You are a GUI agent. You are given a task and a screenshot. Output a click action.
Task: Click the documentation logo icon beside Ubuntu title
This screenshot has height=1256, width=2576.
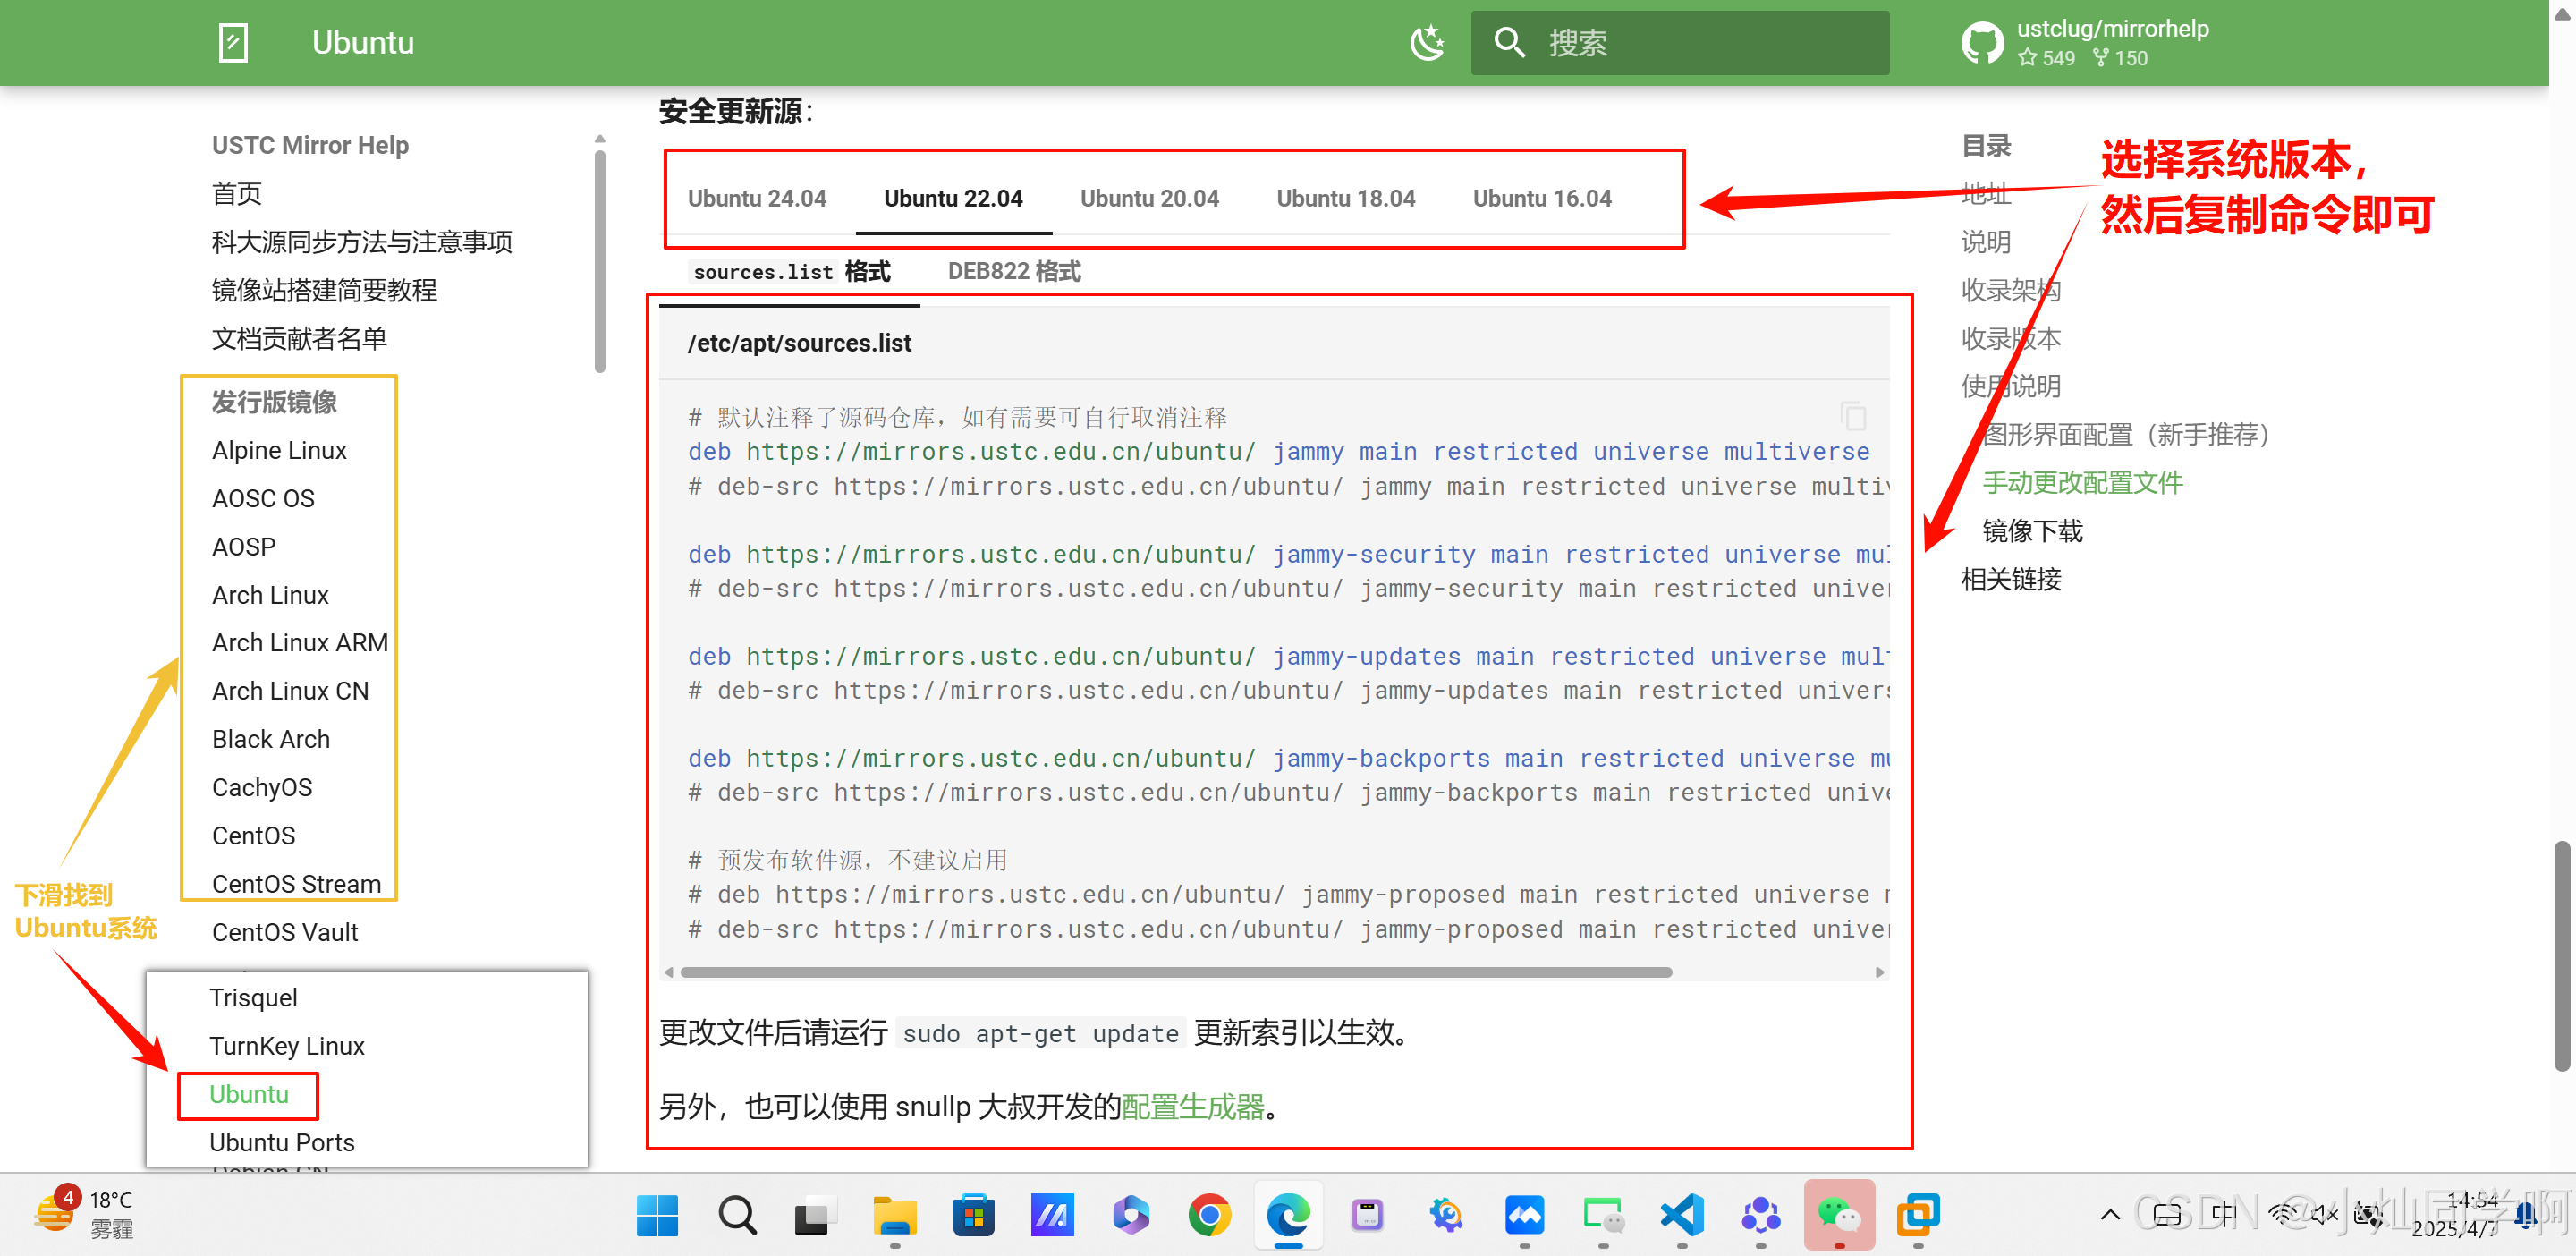pyautogui.click(x=233, y=43)
